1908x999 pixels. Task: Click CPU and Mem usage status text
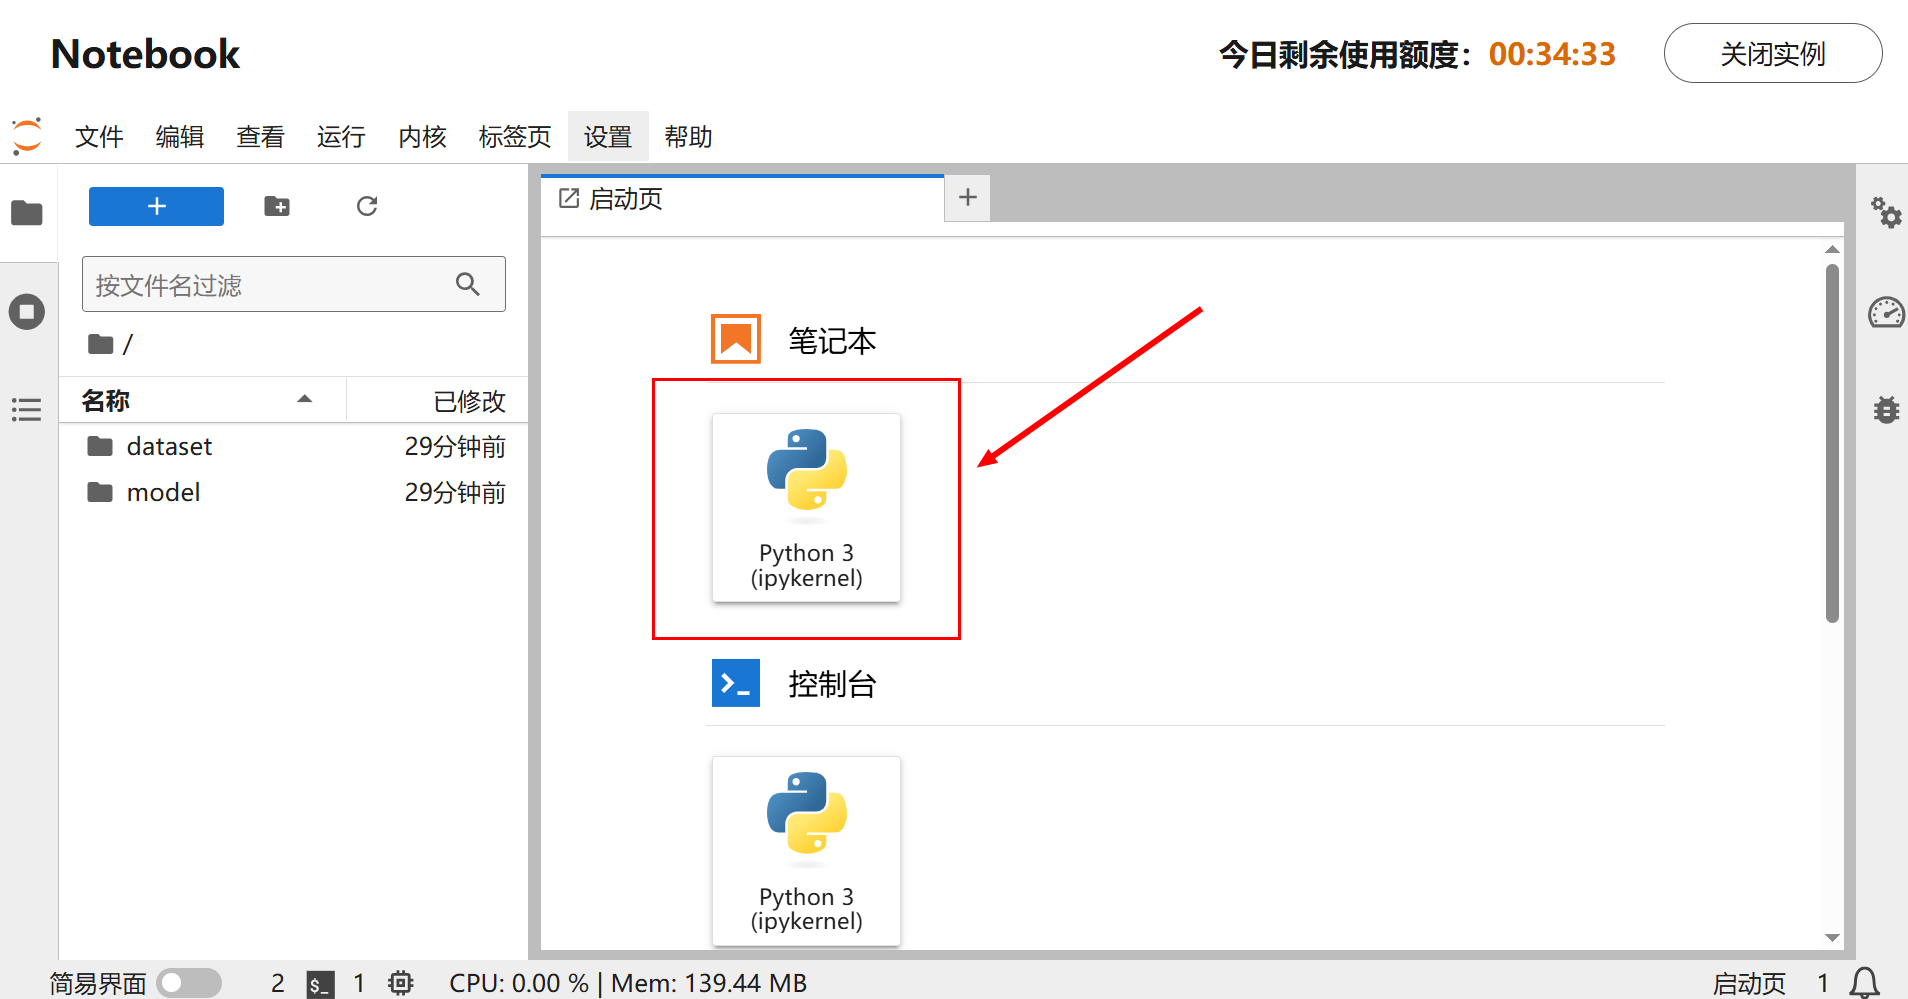[x=628, y=983]
